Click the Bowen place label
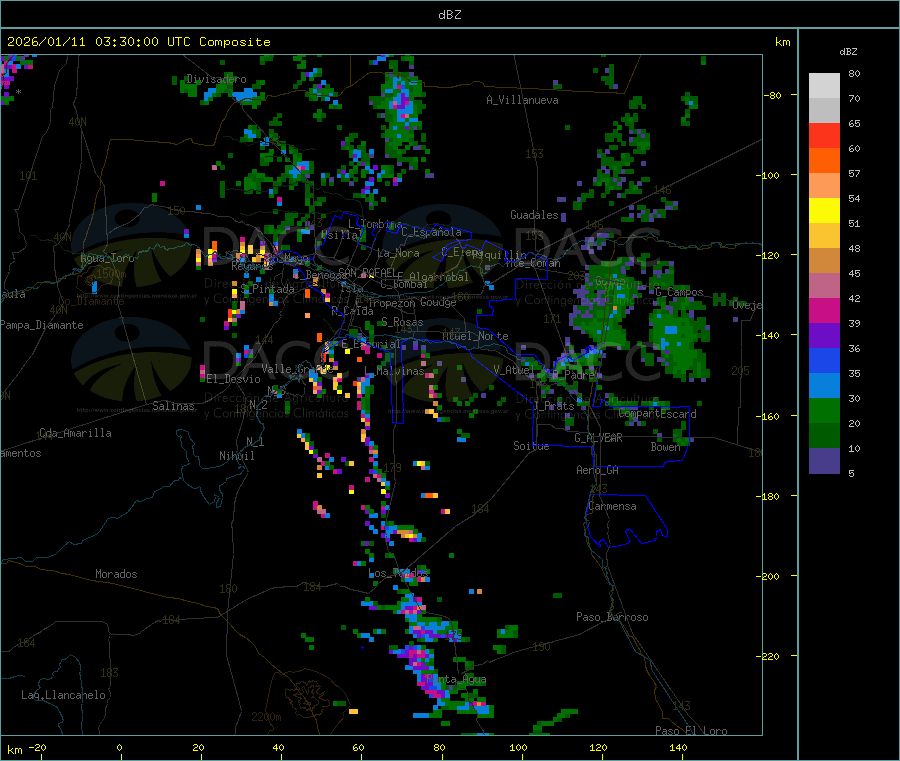 [666, 447]
